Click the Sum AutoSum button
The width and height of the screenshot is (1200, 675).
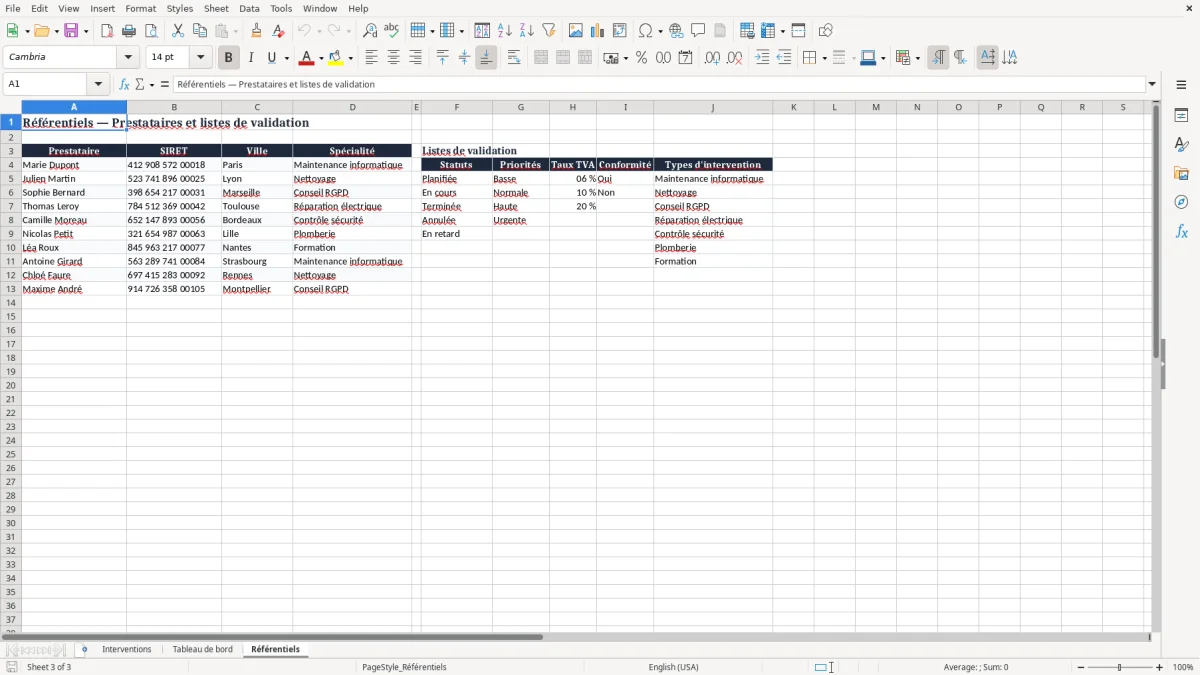click(x=140, y=85)
